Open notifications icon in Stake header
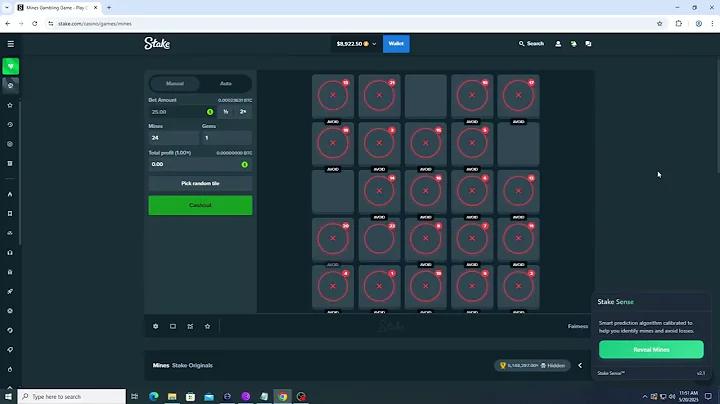720x404 pixels. [574, 44]
